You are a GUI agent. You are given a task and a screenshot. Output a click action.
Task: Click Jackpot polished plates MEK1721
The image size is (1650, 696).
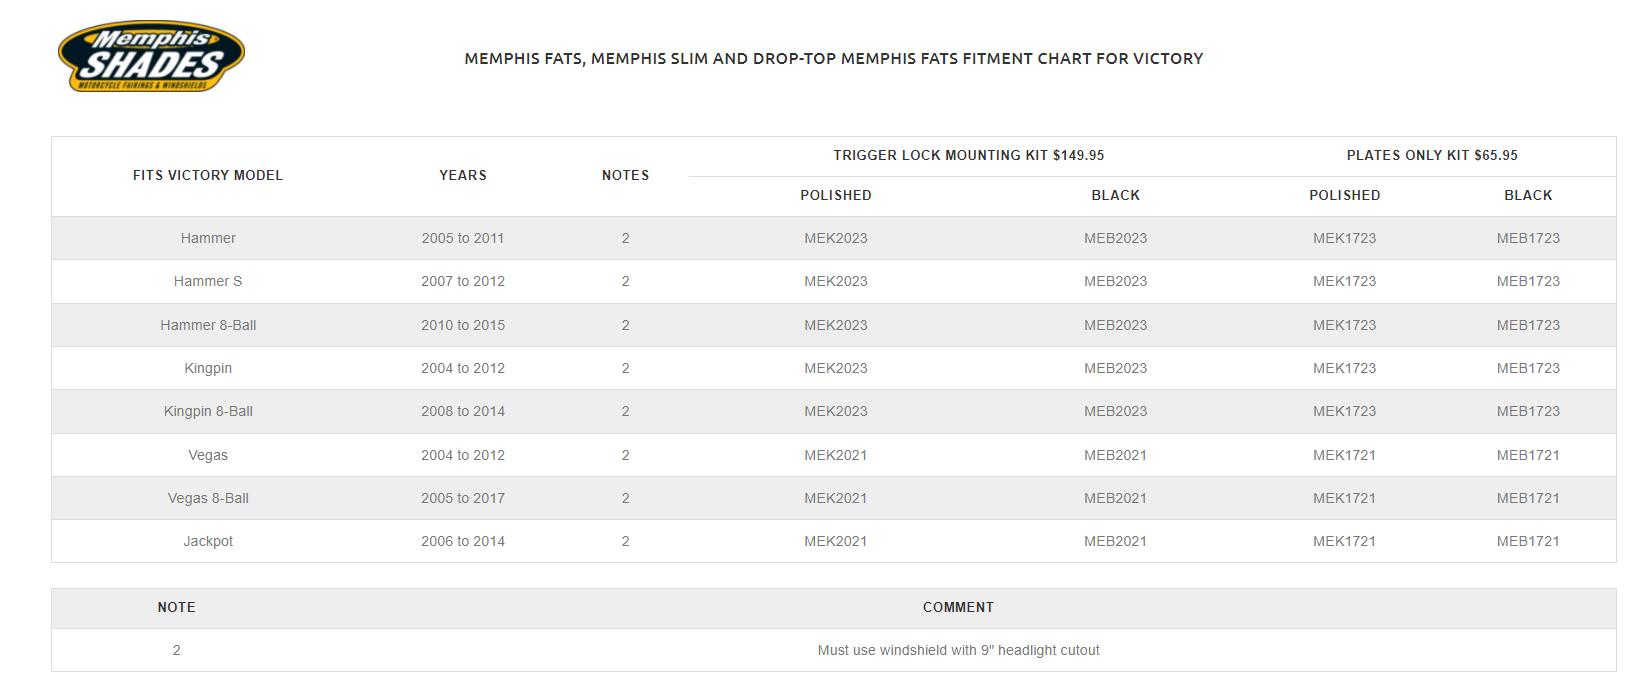point(1344,541)
